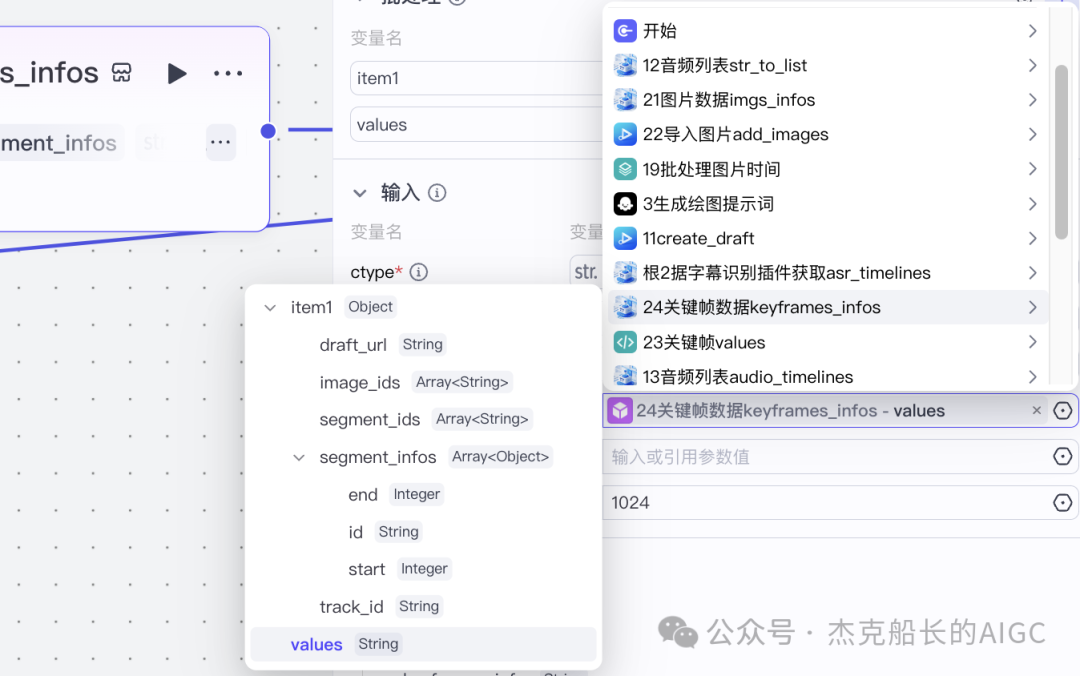1080x676 pixels.
Task: Select 21图片数据imgs_infos entry
Action: coord(827,100)
